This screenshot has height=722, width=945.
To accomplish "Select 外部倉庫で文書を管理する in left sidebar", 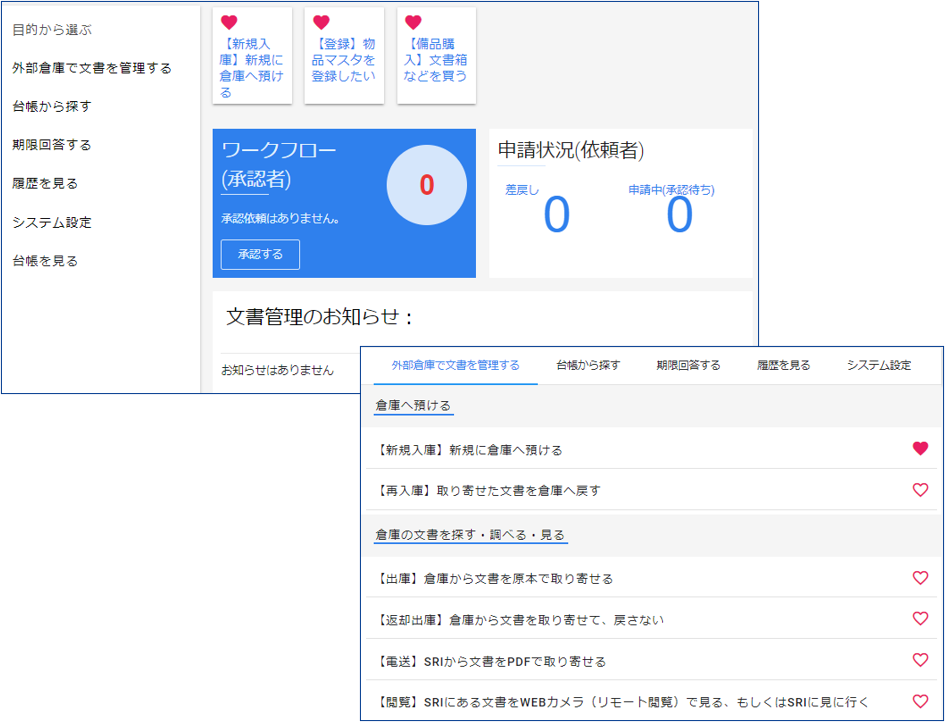I will [x=92, y=68].
